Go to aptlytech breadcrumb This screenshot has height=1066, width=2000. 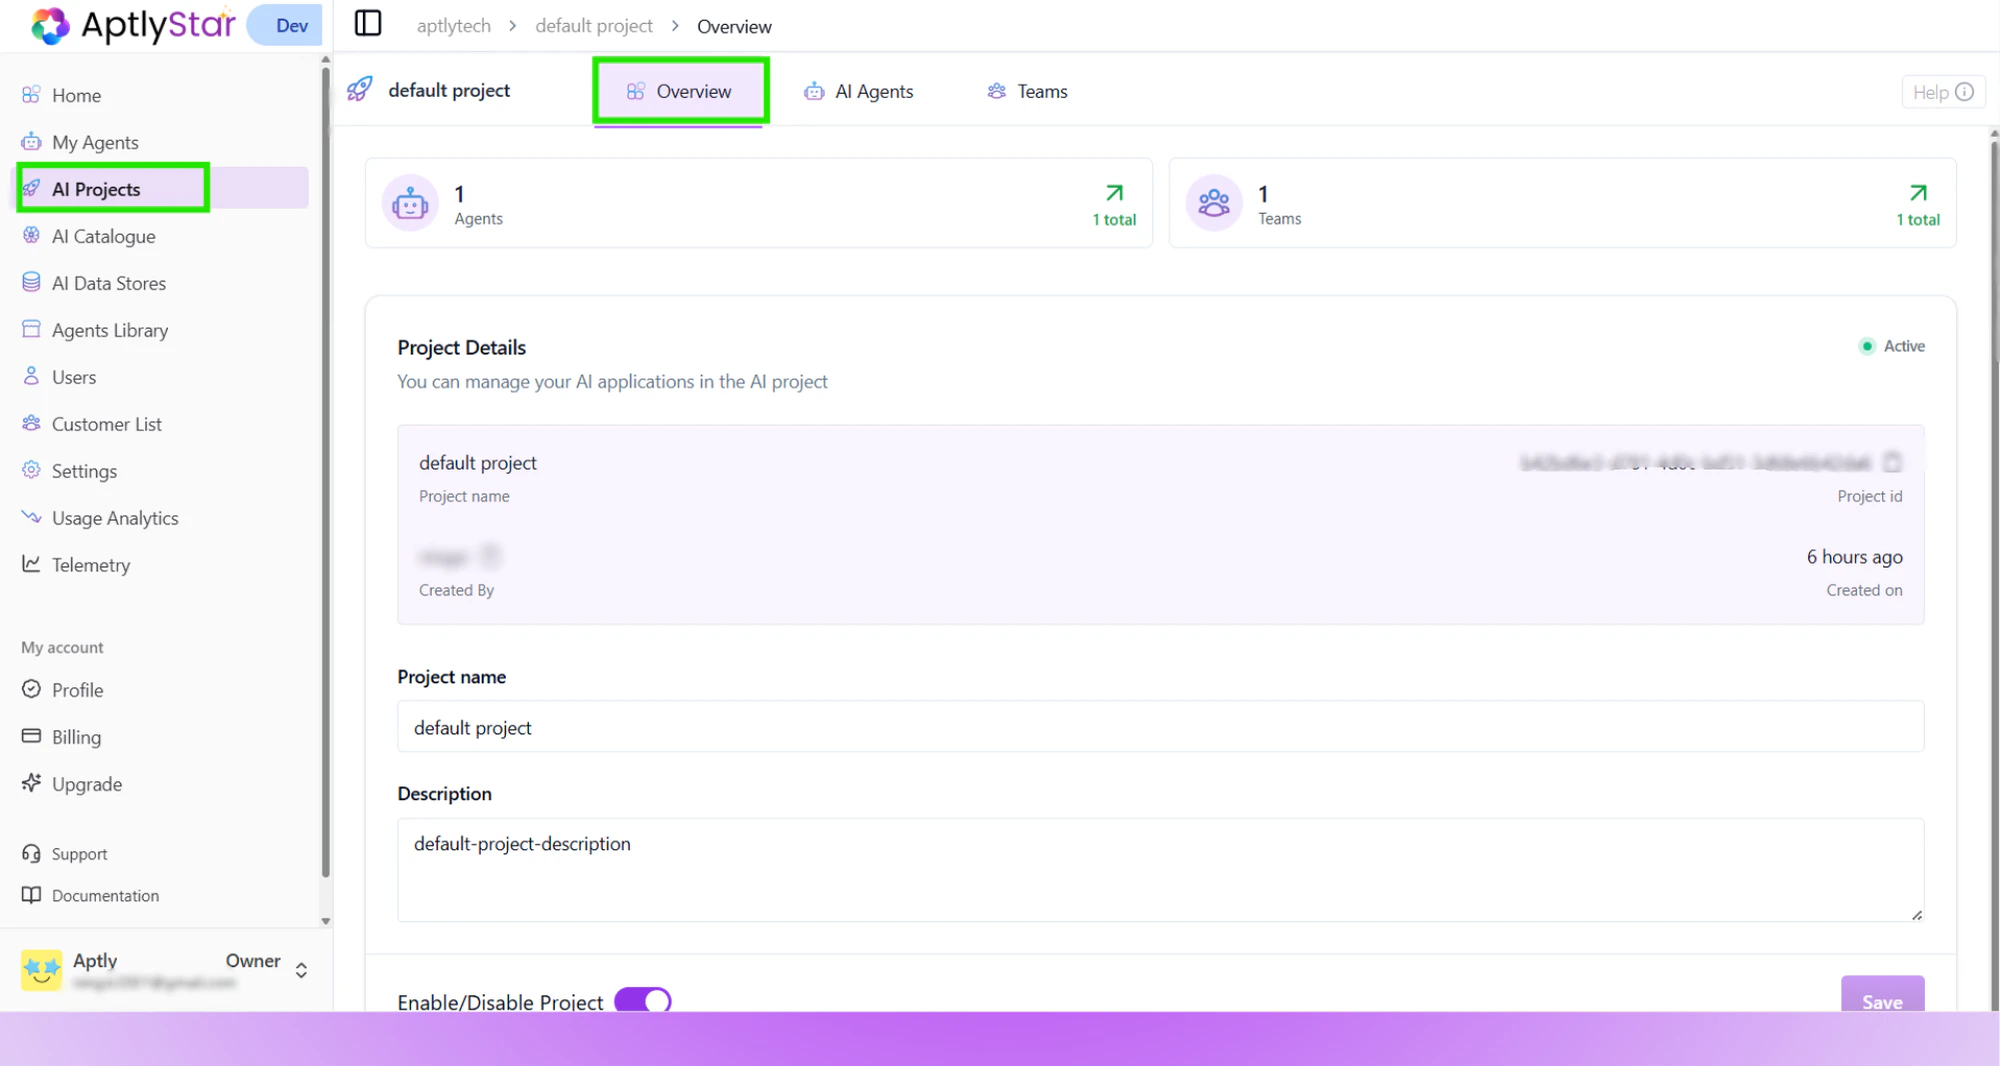453,26
